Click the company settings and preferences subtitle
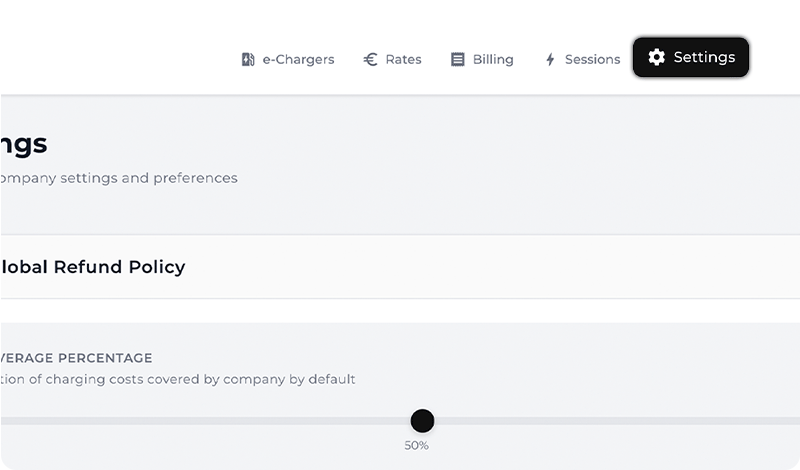800x470 pixels. [119, 178]
